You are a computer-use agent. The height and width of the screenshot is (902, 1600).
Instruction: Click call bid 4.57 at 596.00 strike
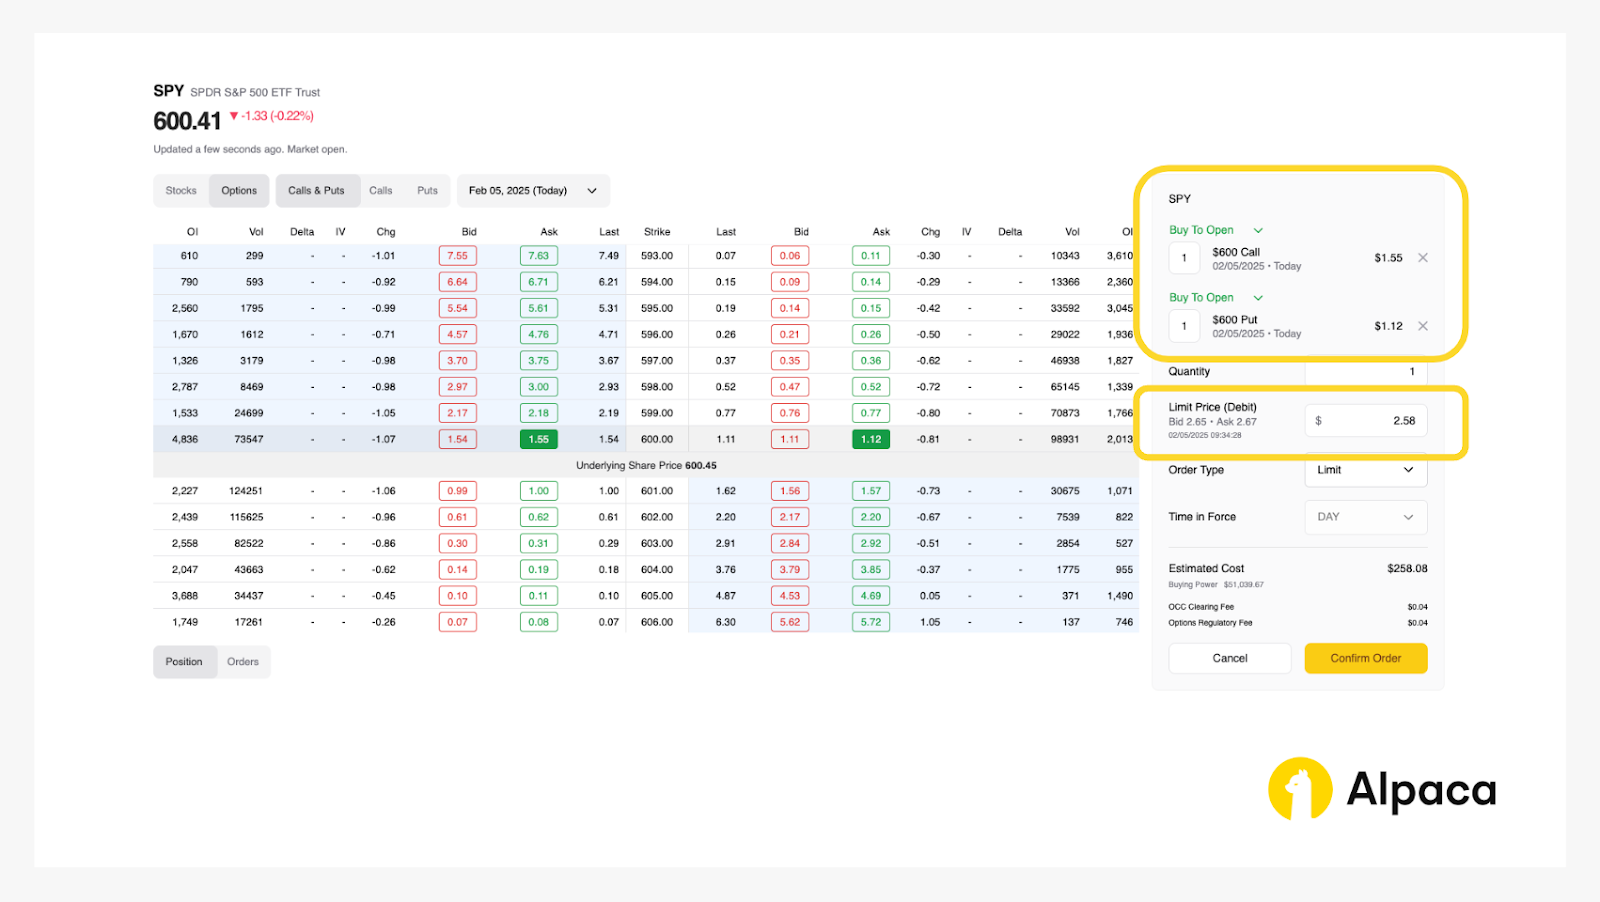point(458,335)
